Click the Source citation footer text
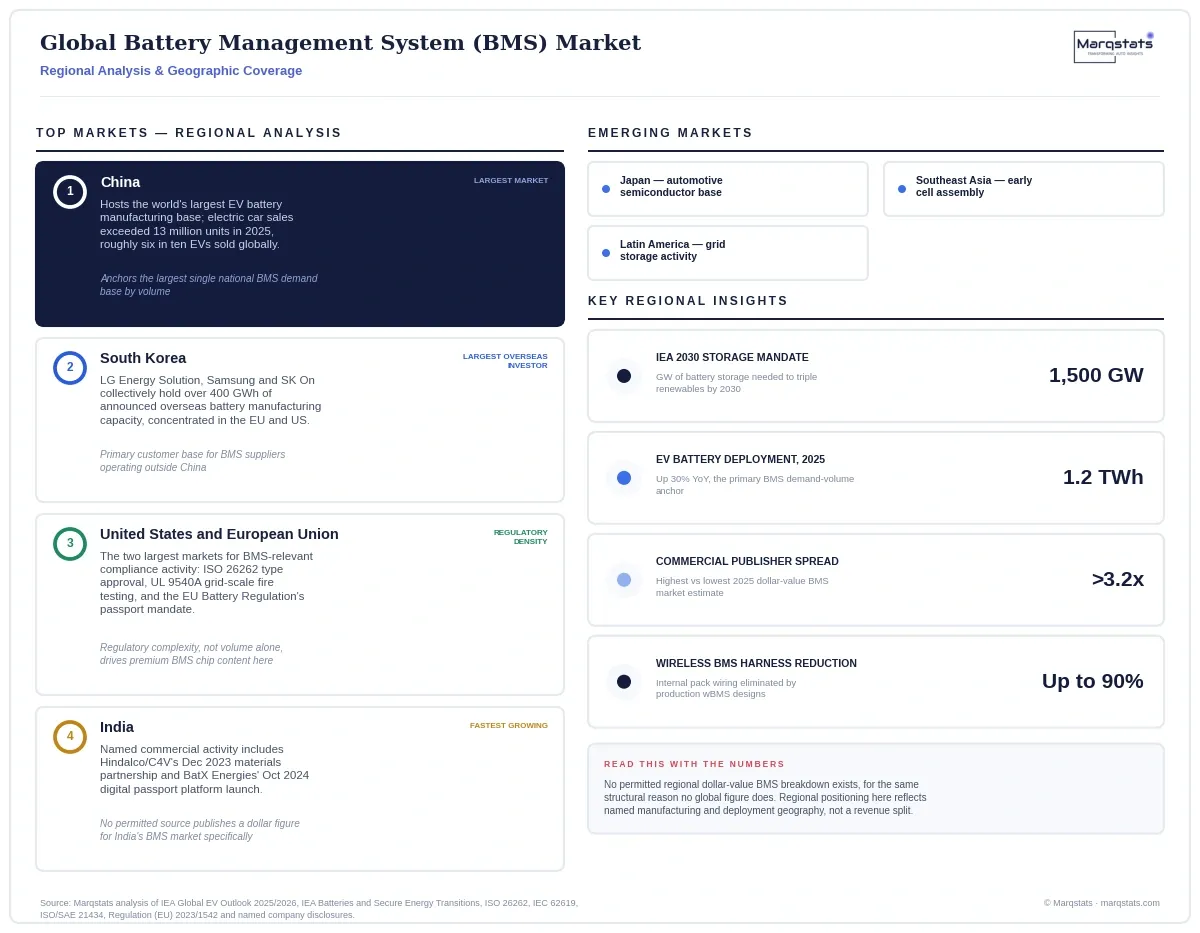Screen dimensions: 1200x933 click(309, 909)
